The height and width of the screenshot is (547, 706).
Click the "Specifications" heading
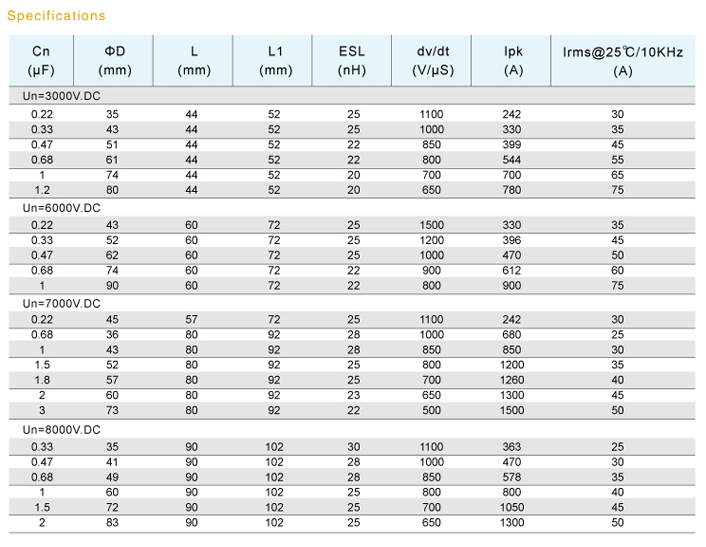click(56, 16)
